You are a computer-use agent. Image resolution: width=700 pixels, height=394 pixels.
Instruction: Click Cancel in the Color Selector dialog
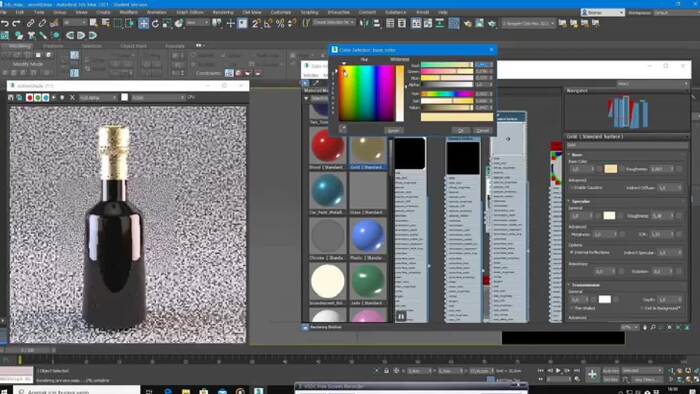[483, 130]
